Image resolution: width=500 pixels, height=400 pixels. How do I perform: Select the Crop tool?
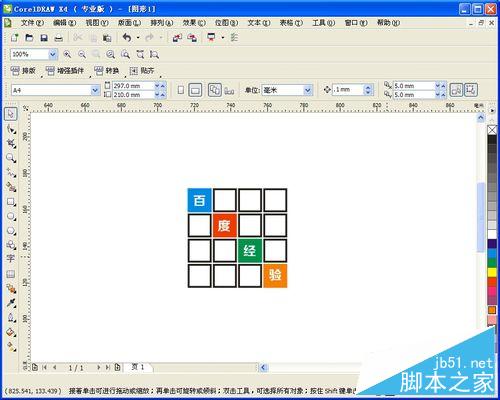[x=11, y=144]
